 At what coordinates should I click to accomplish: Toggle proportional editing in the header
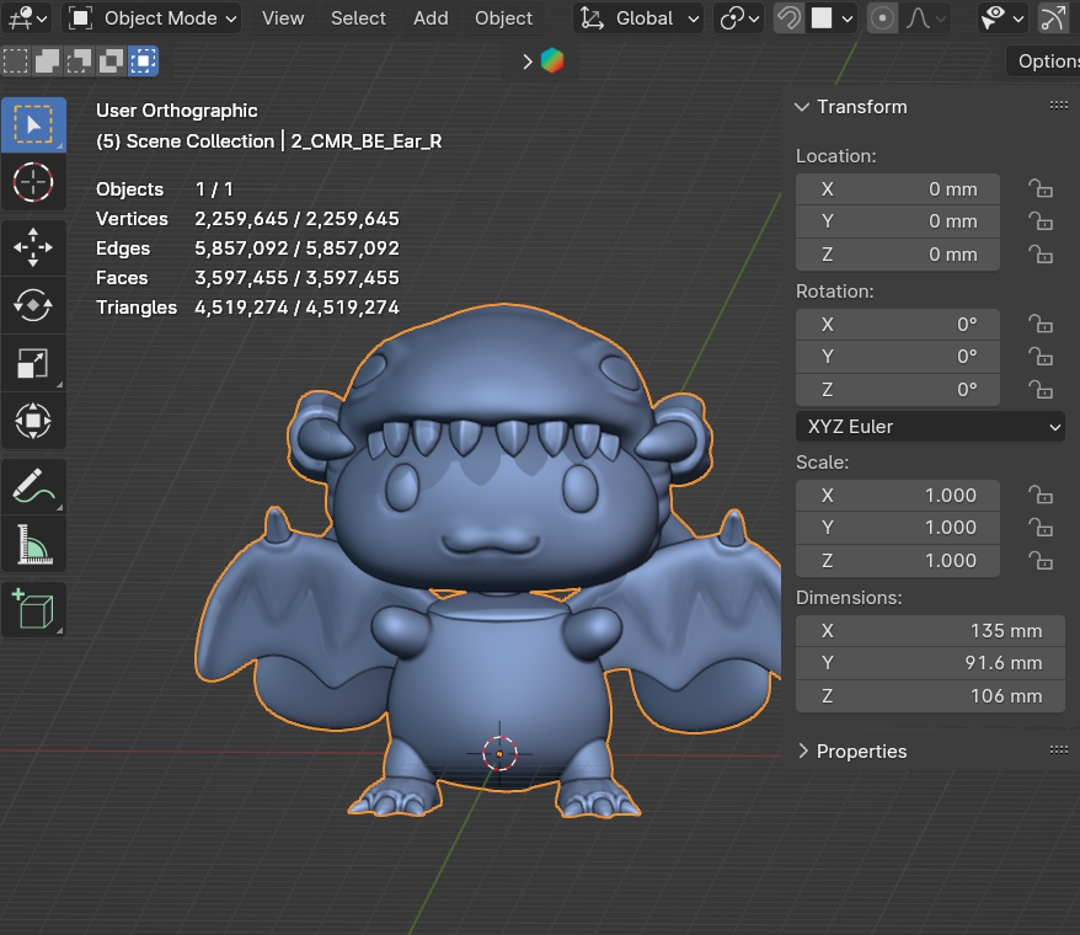click(x=882, y=18)
